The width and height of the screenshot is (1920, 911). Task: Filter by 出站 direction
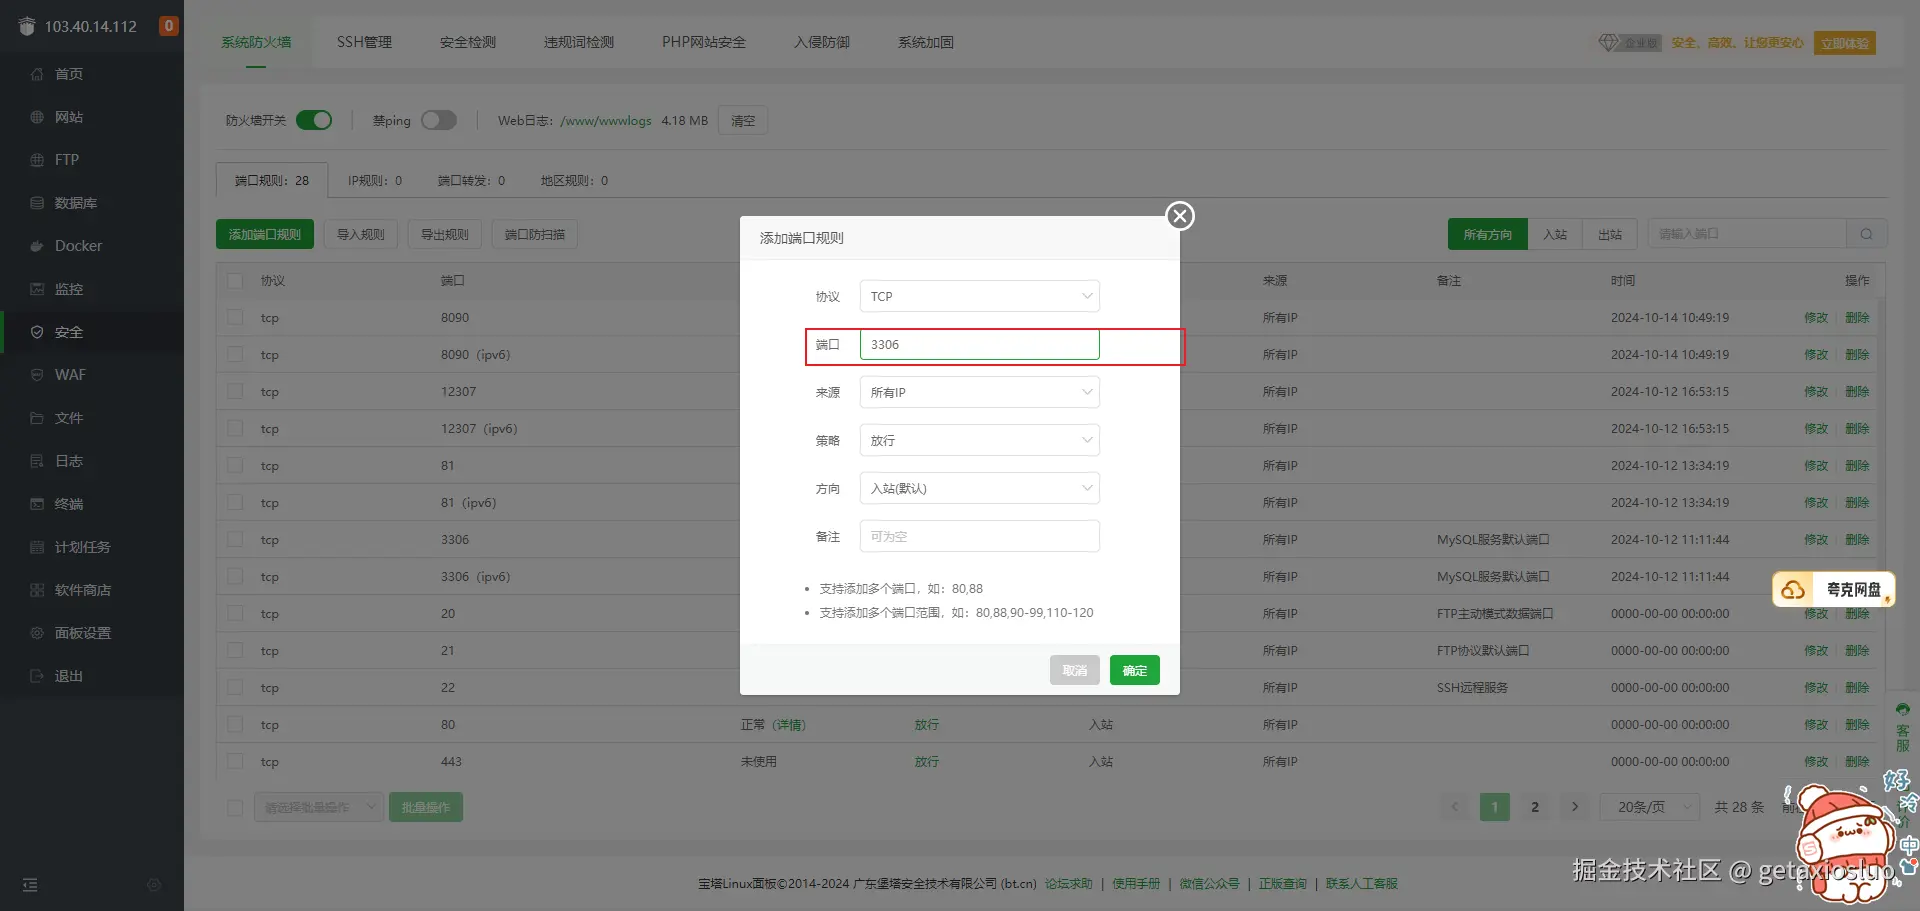(x=1610, y=234)
